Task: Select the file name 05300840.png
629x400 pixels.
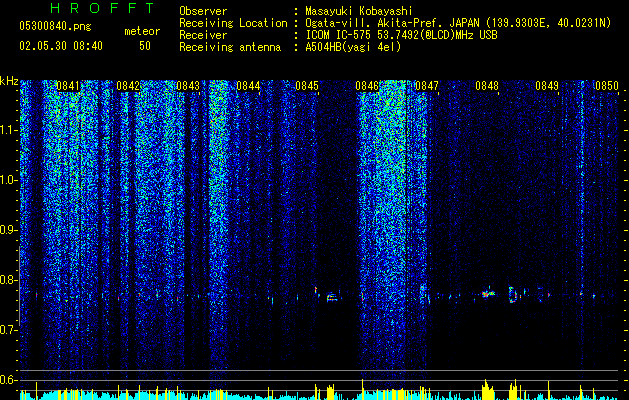Action: (x=55, y=26)
